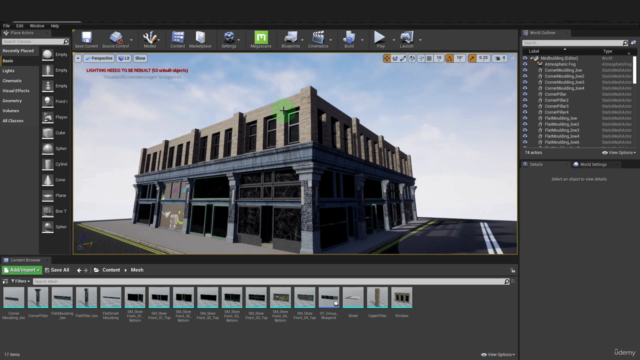The width and height of the screenshot is (640, 360).
Task: Open the Window menu
Action: tap(37, 26)
